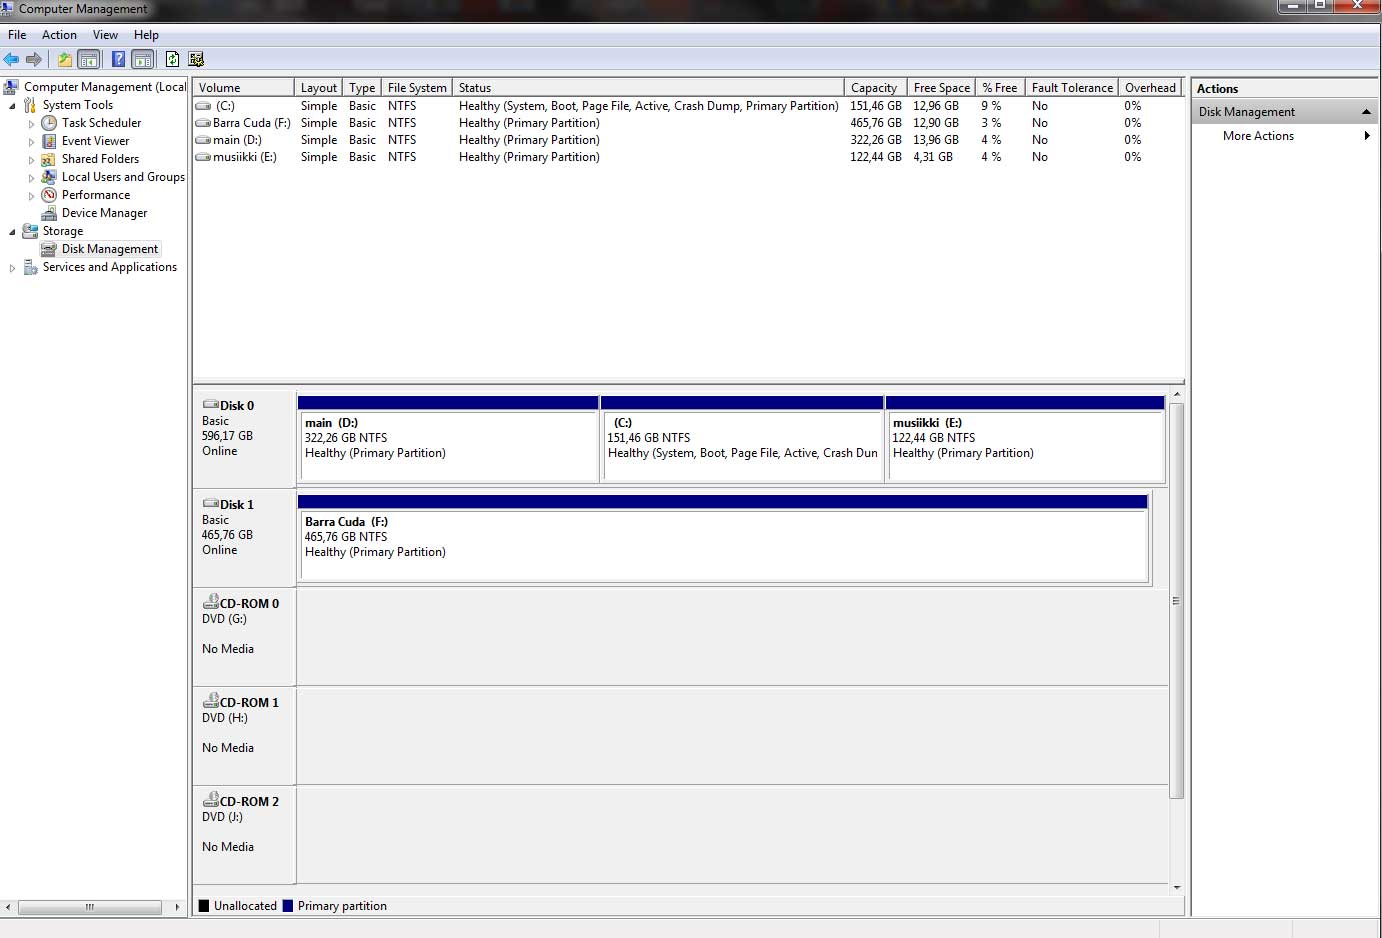Open Device Manager via its tree icon
The image size is (1382, 938).
click(49, 213)
